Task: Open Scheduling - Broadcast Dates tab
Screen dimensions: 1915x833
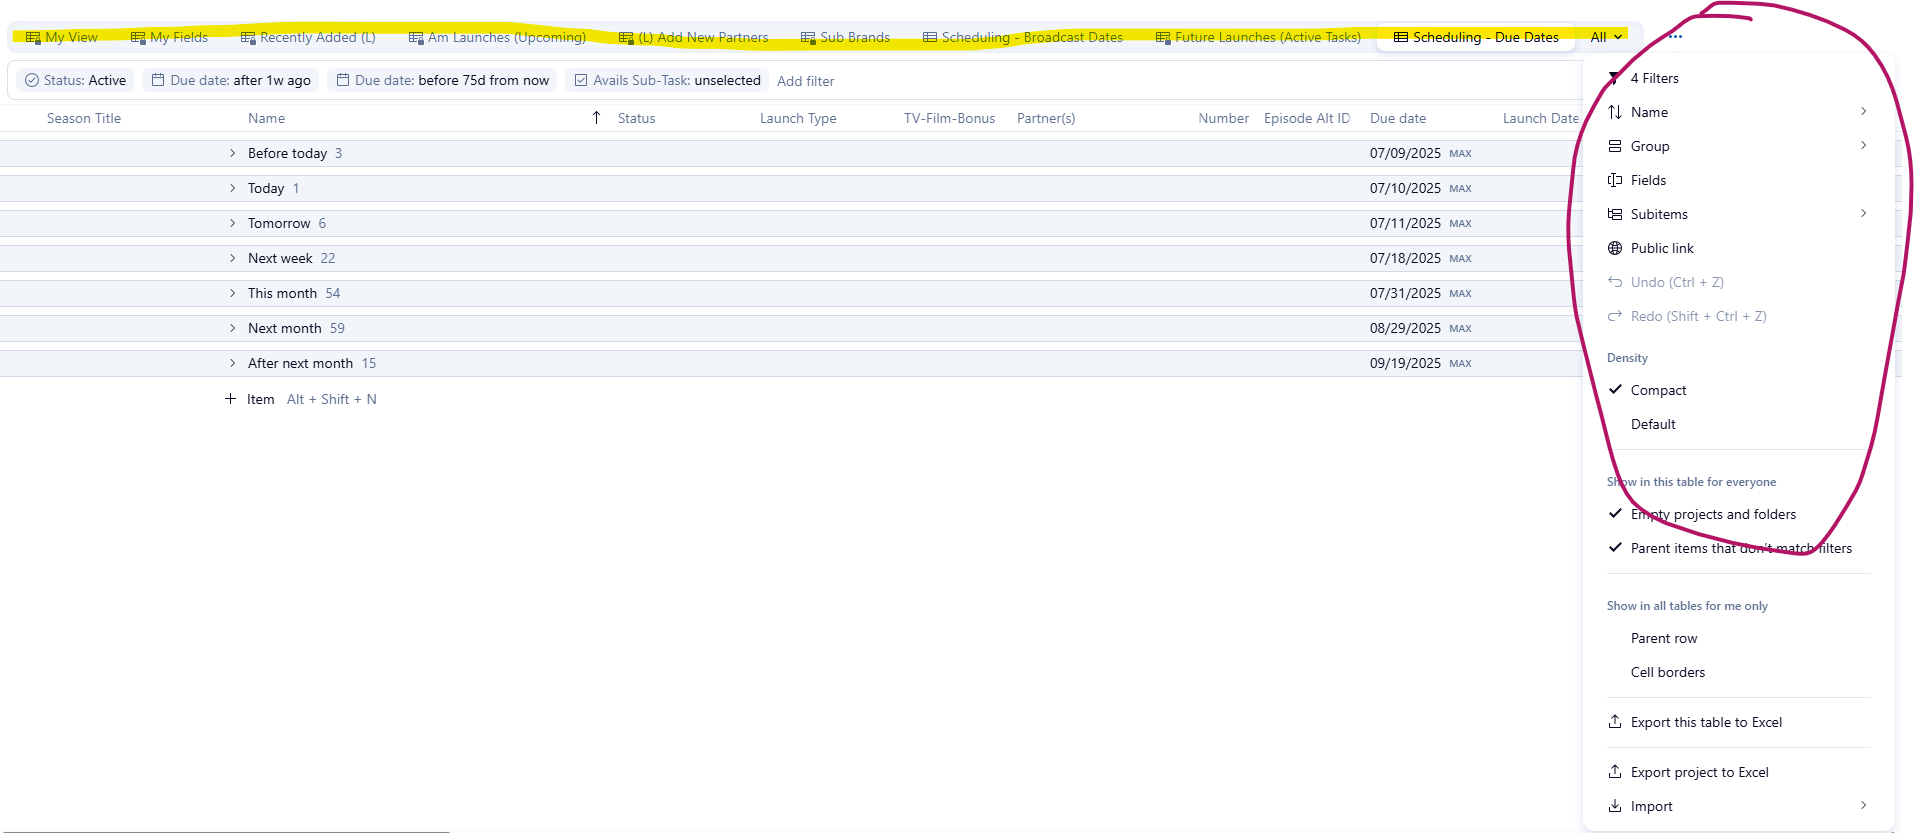Action: click(x=1022, y=37)
